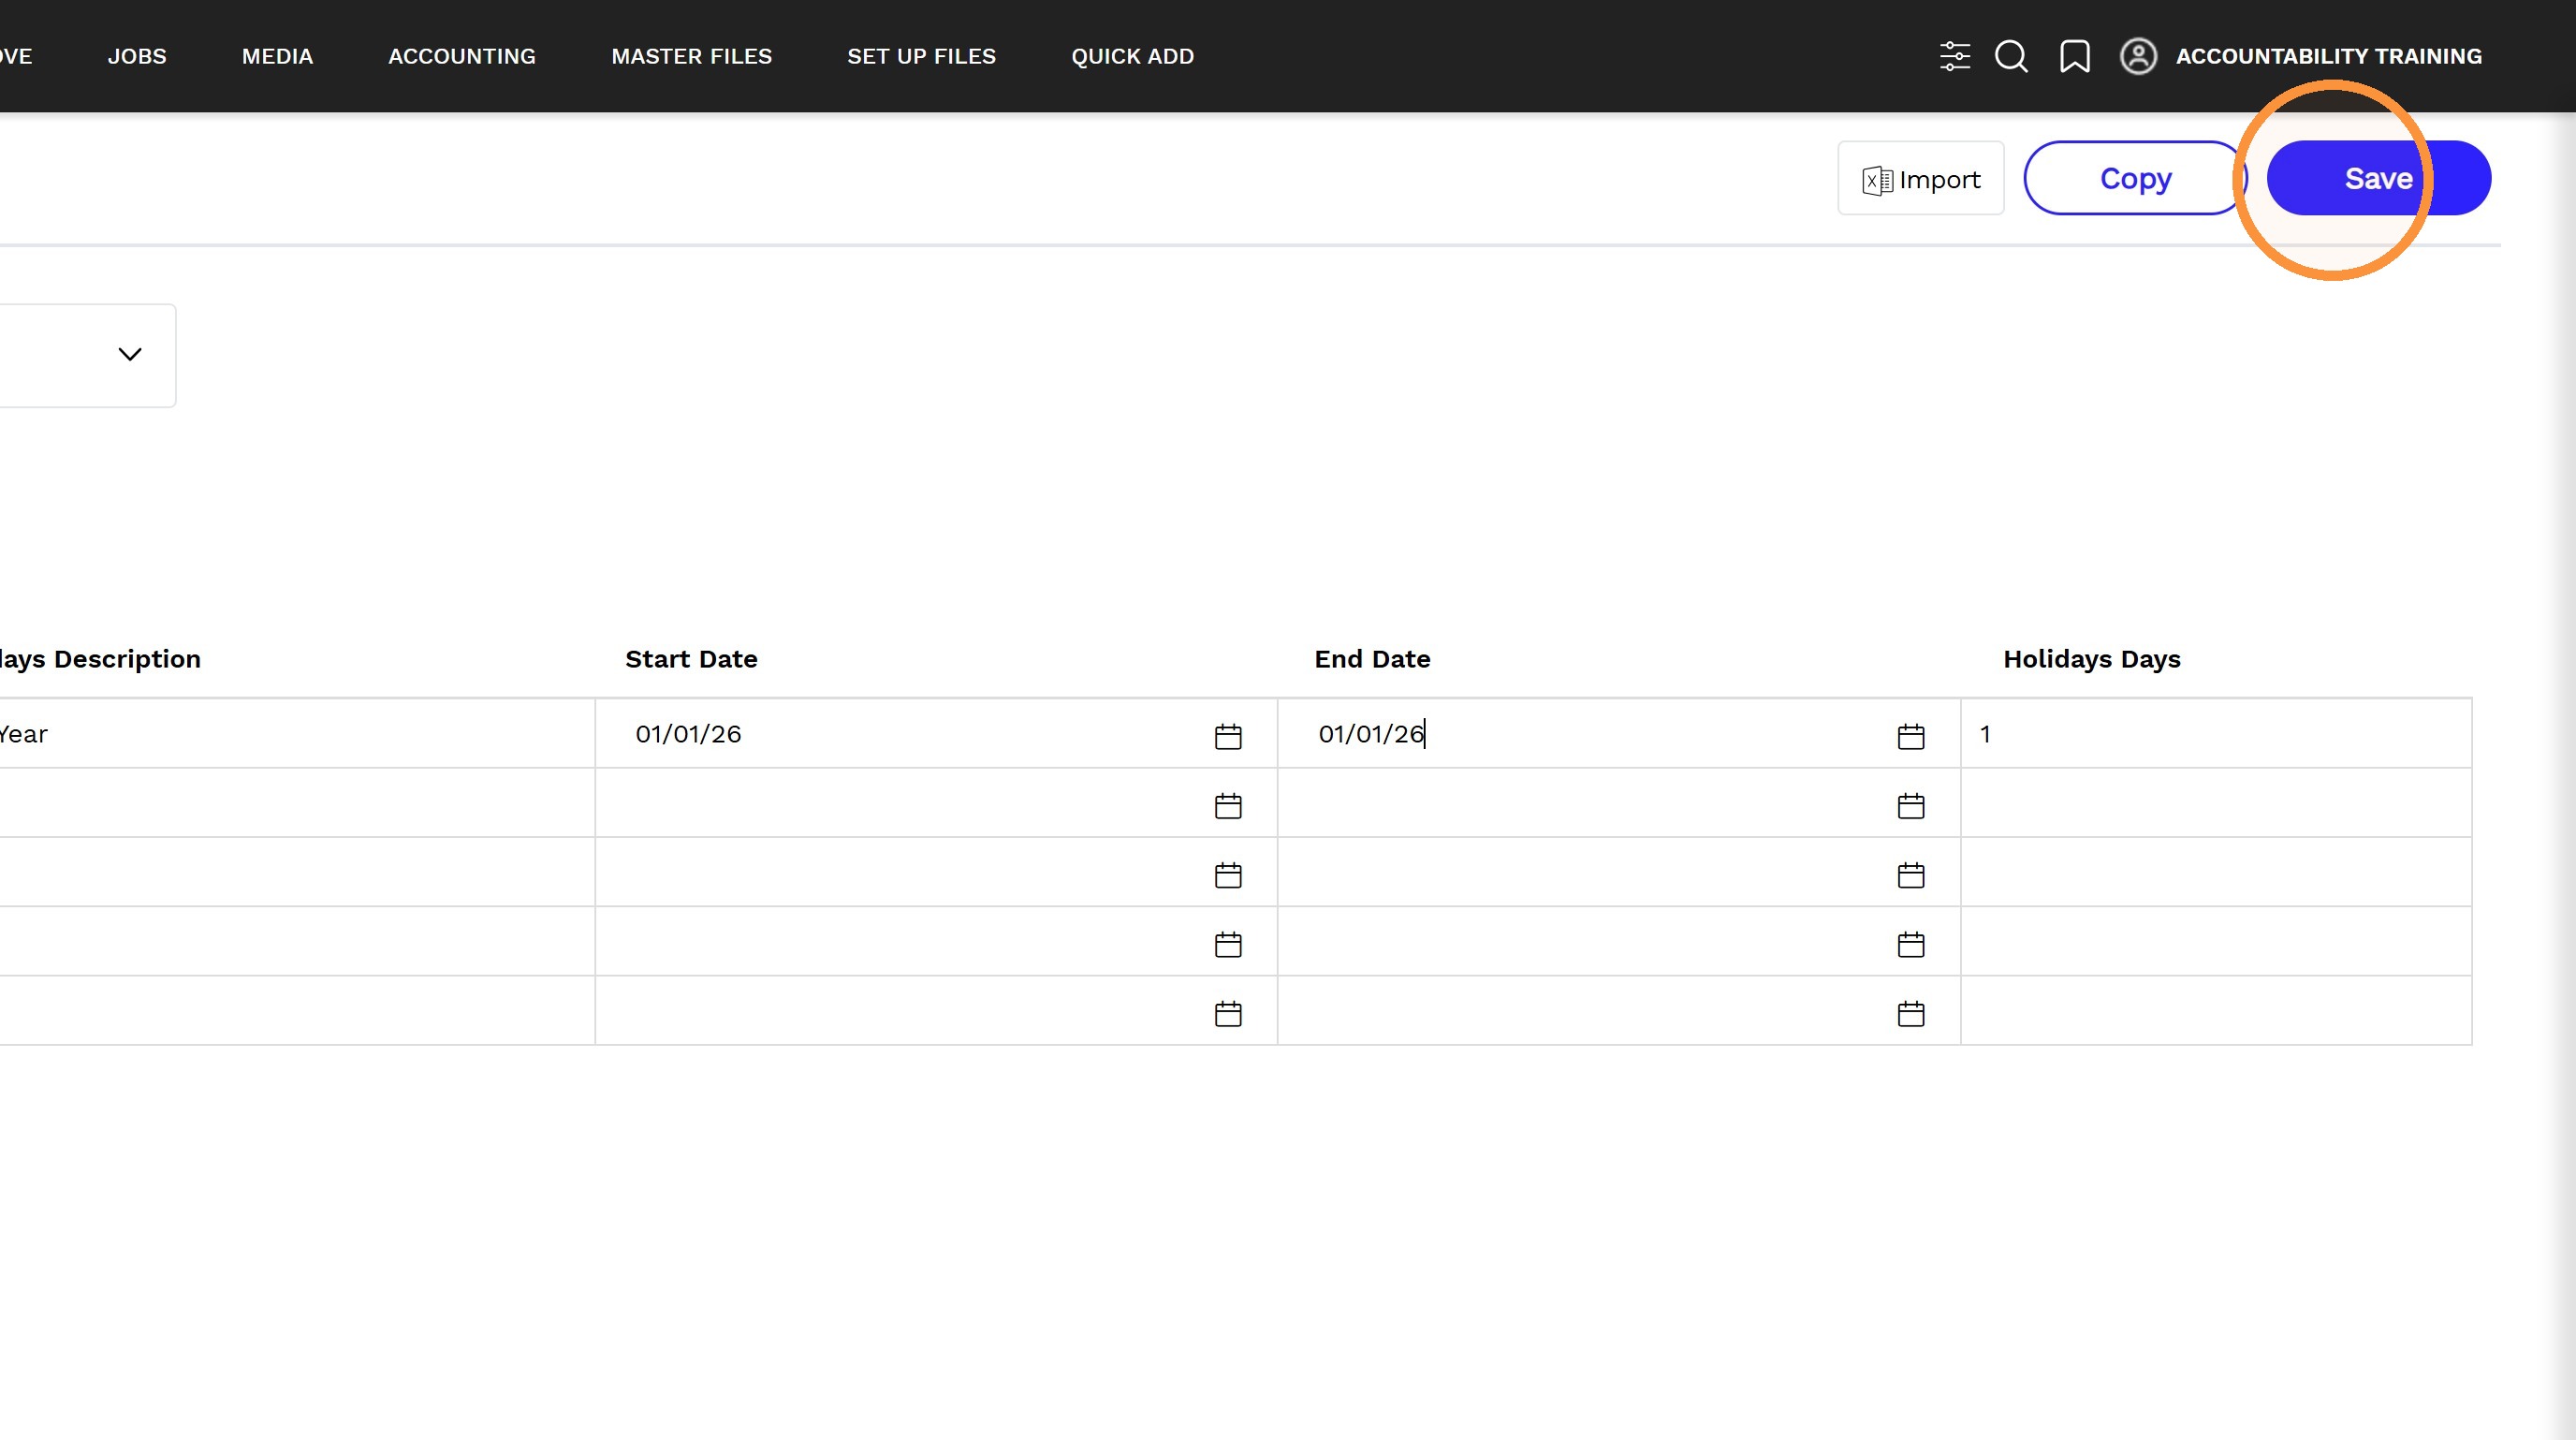2576x1440 pixels.
Task: Open End Date calendar for first row
Action: click(x=1911, y=736)
